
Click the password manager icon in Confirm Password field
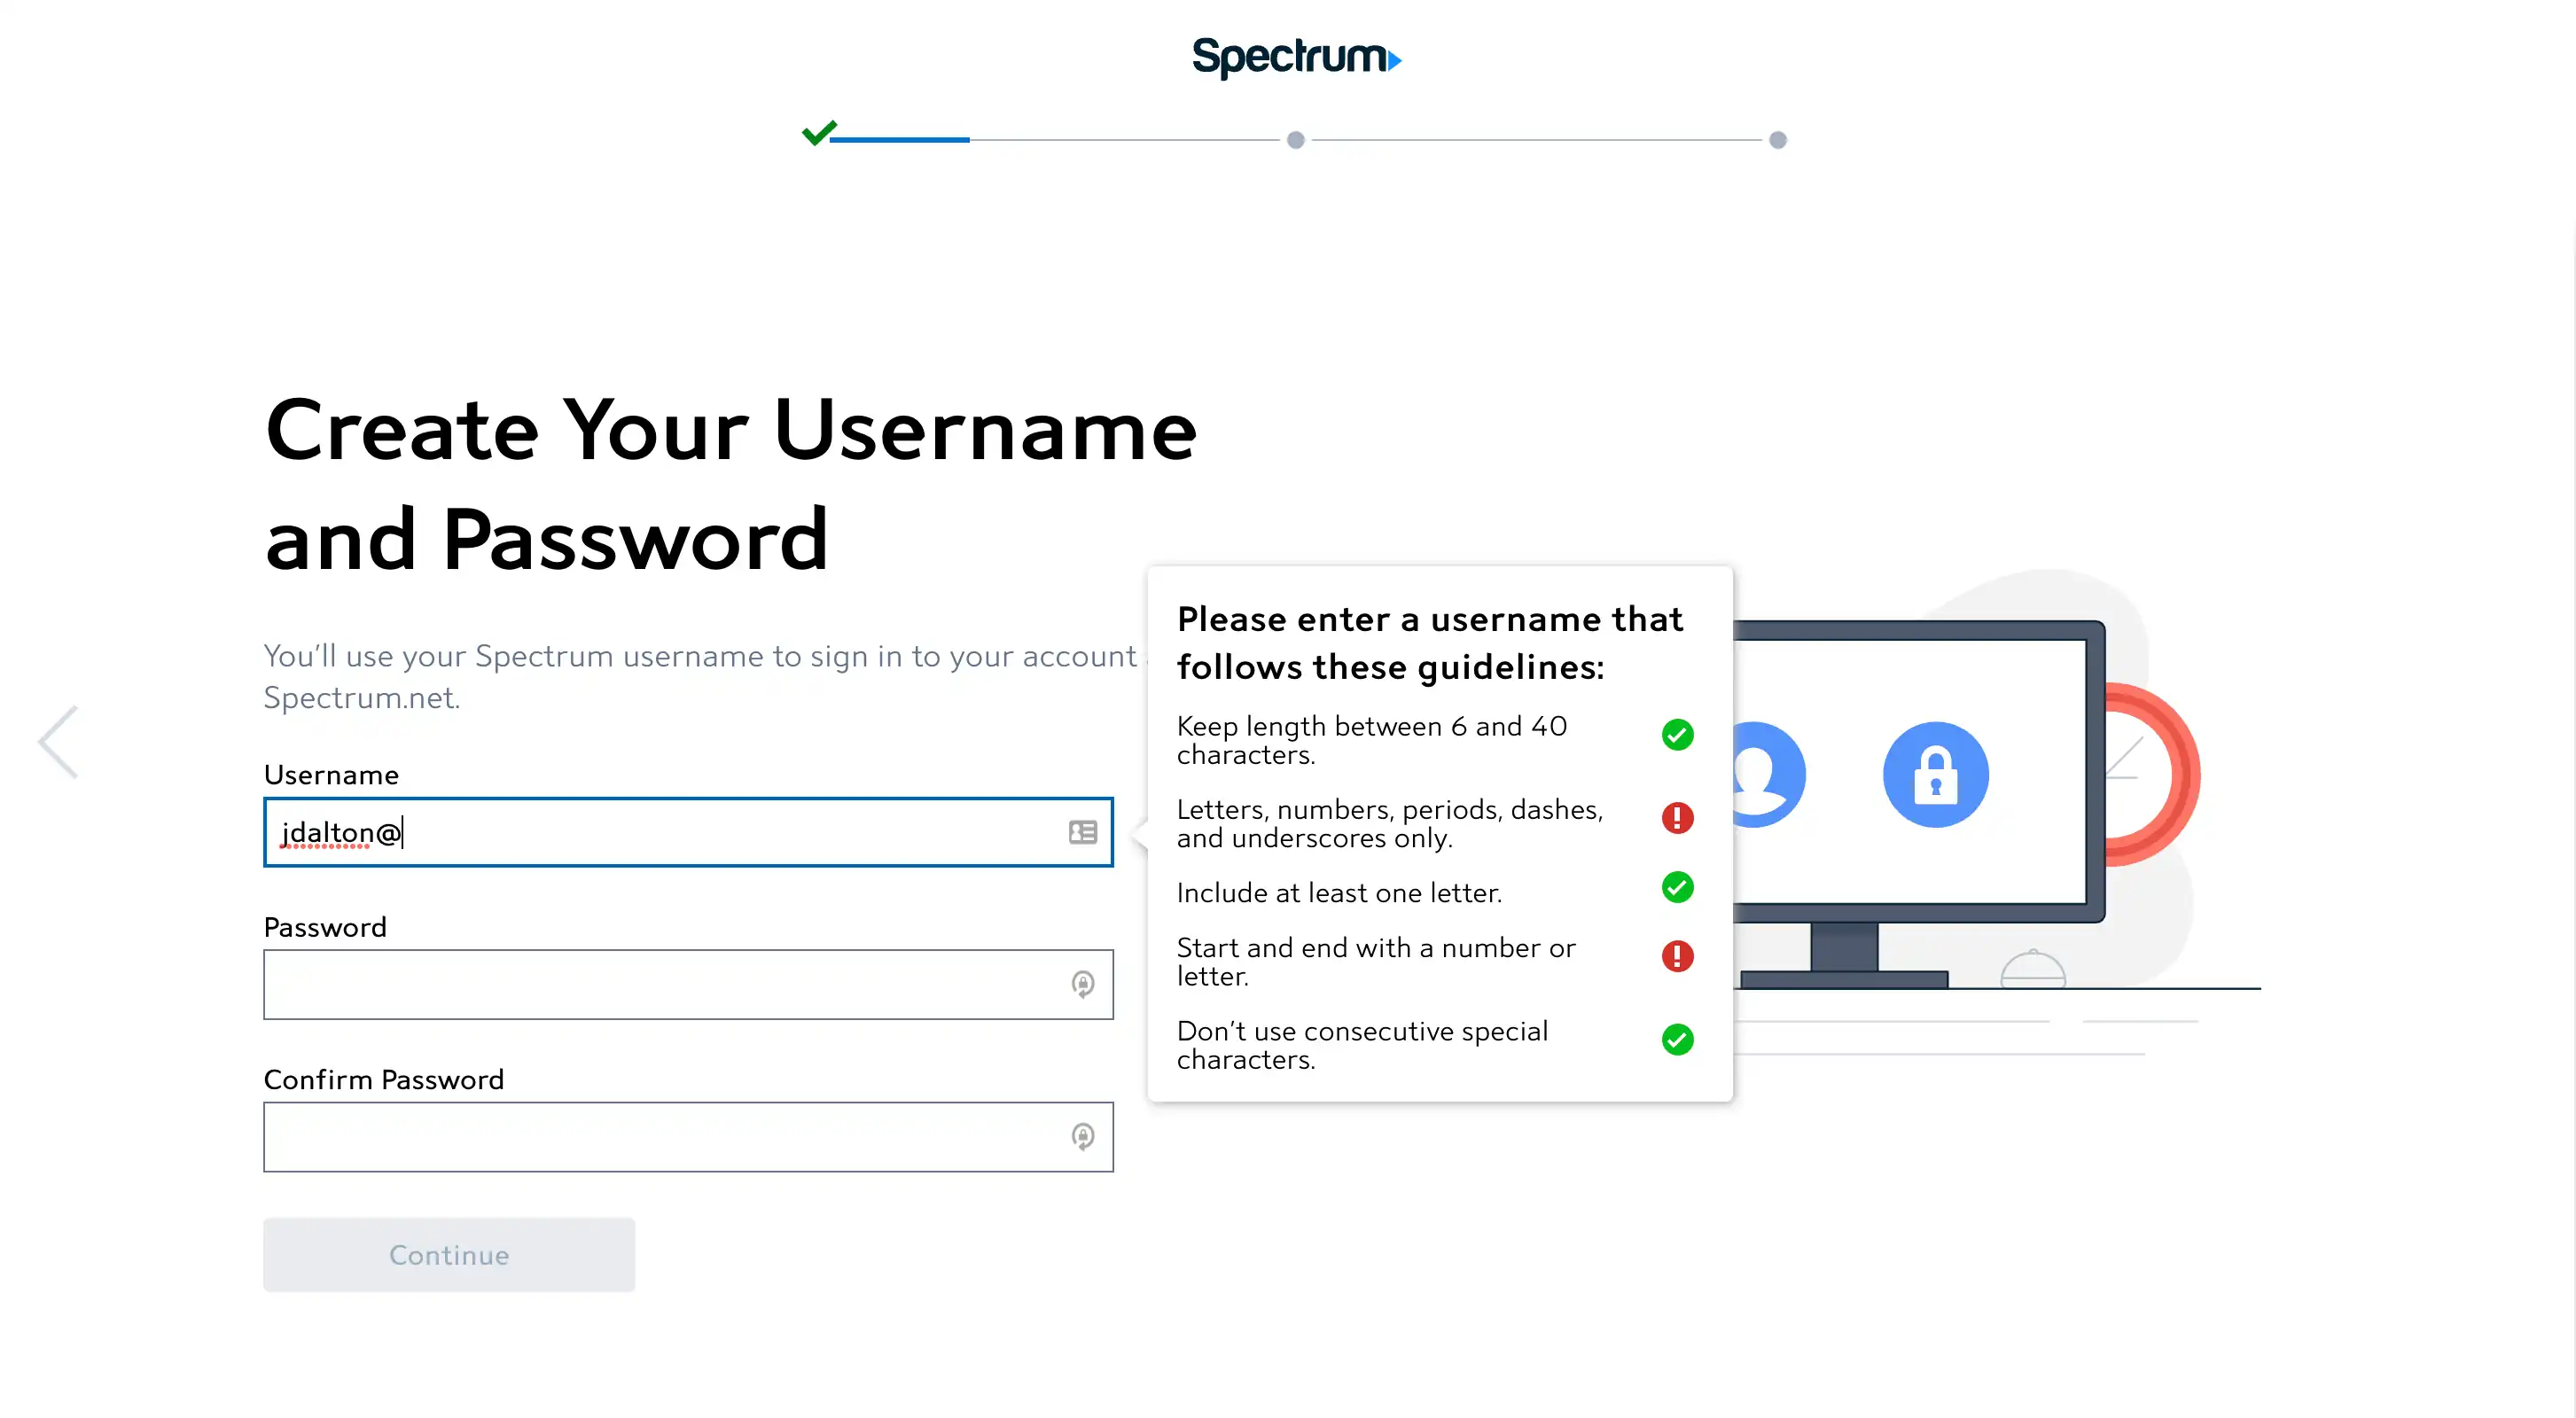coord(1083,1137)
